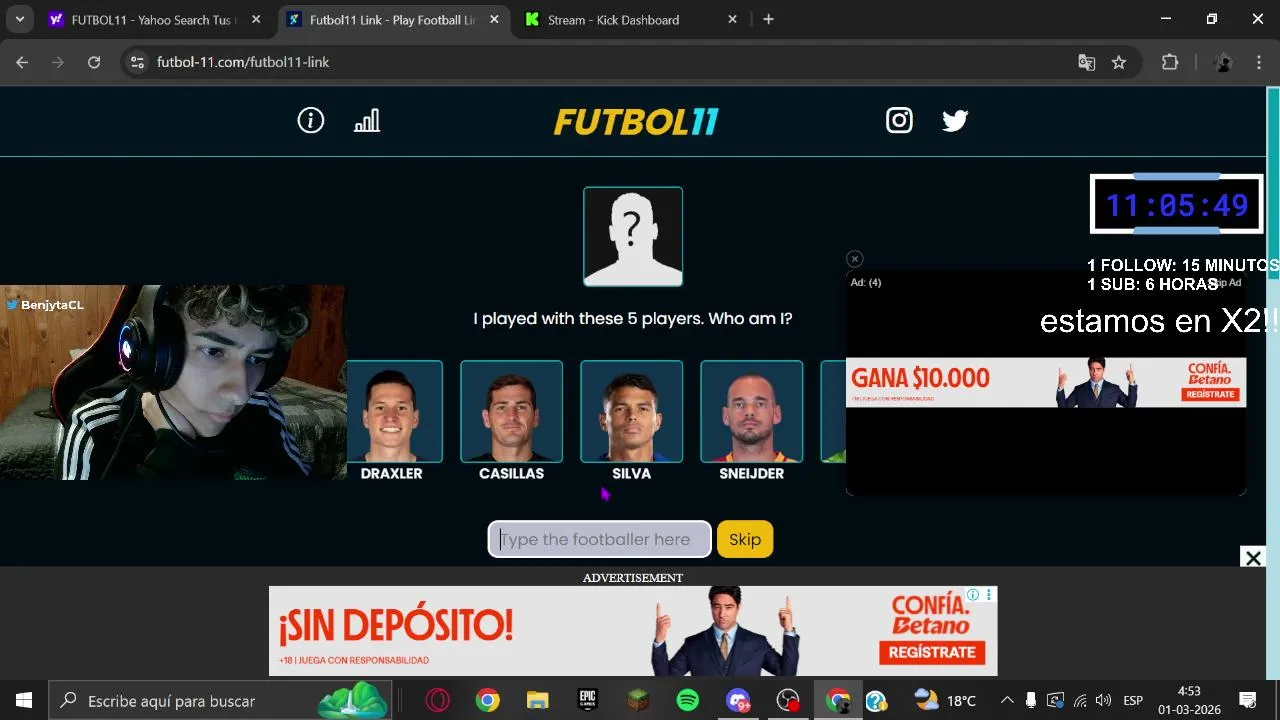Click the FUTBOL11 logo

636,122
